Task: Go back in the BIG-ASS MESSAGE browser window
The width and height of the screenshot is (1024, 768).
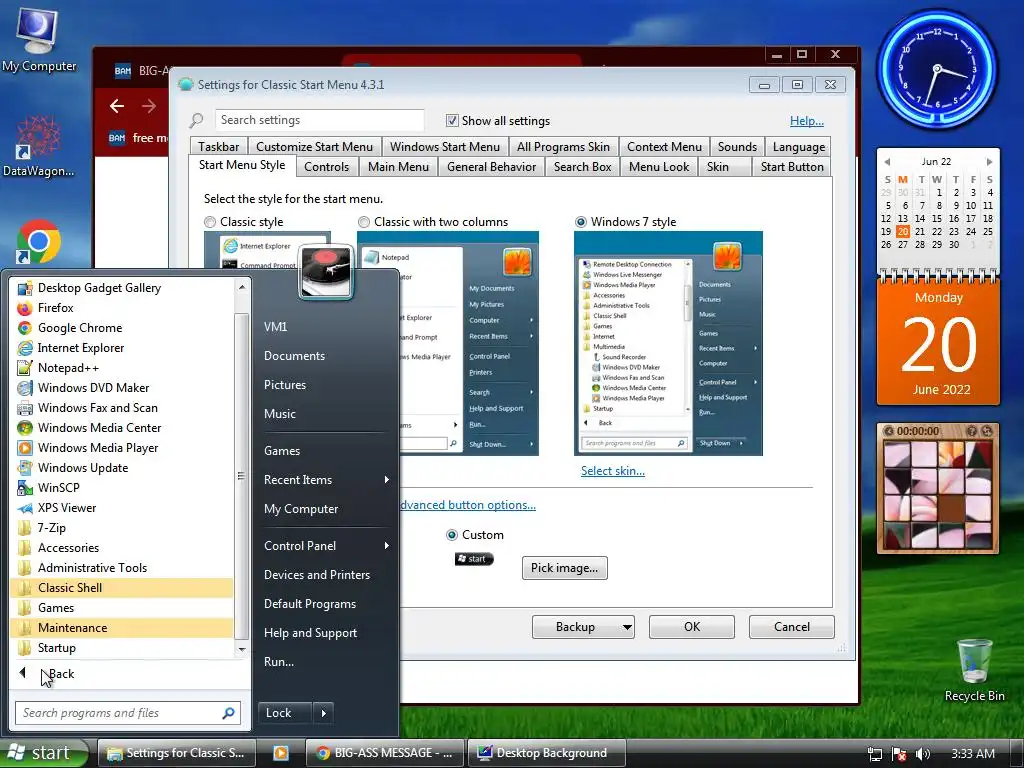Action: click(117, 106)
